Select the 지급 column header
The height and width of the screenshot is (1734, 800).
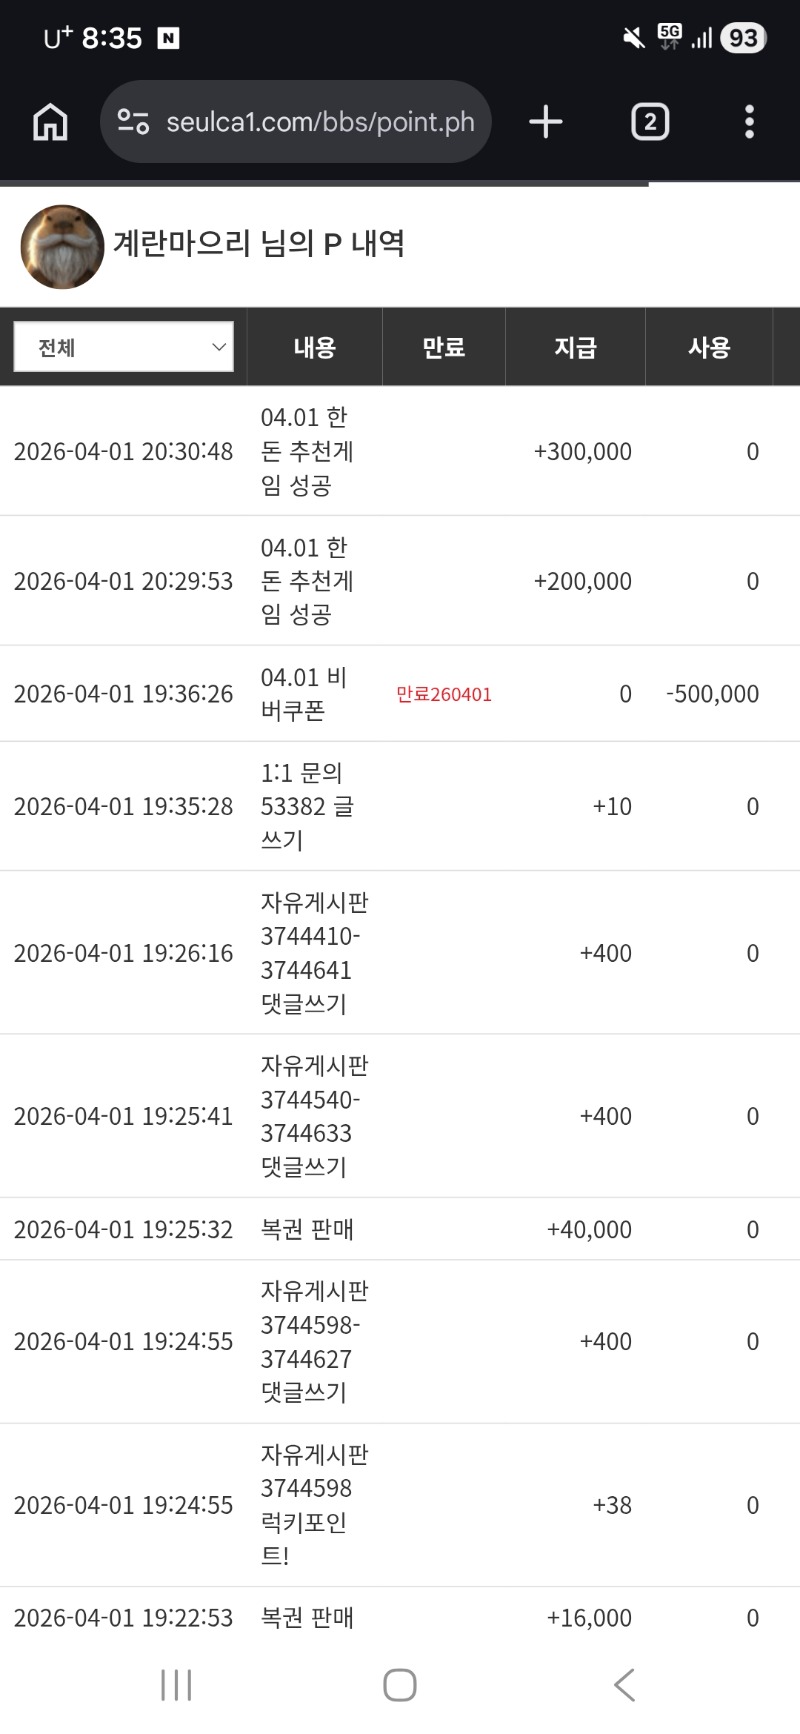tap(575, 347)
